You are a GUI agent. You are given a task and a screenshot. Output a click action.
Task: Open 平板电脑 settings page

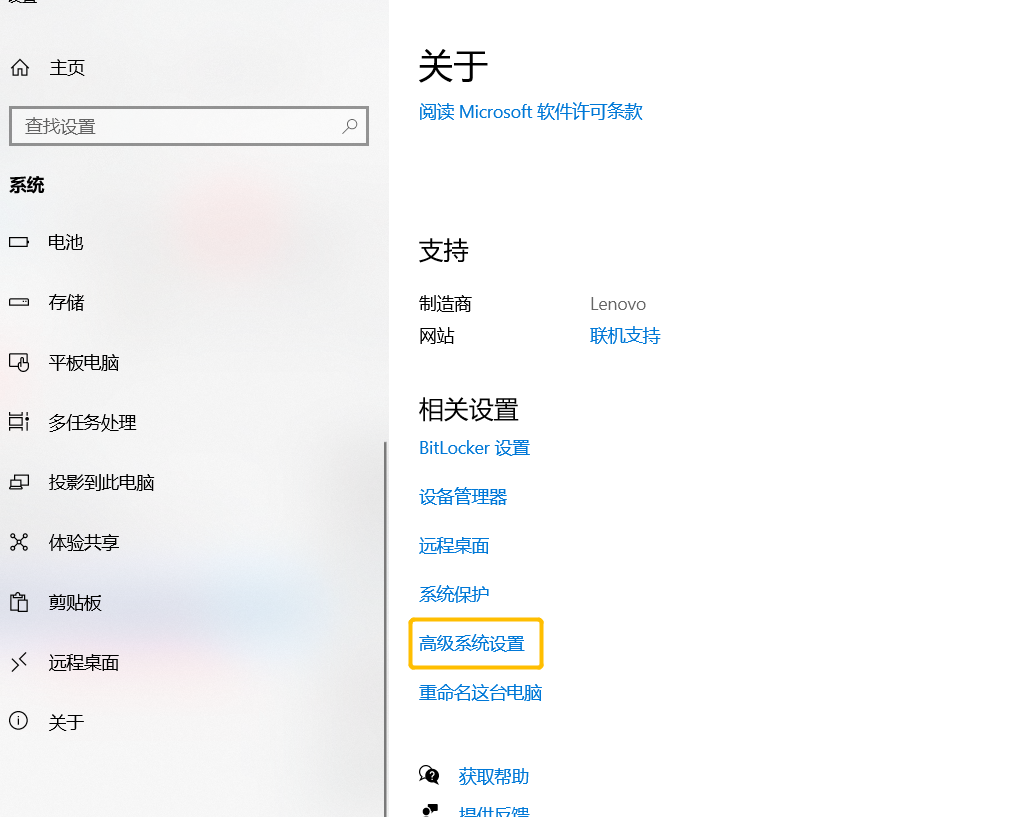coord(84,362)
